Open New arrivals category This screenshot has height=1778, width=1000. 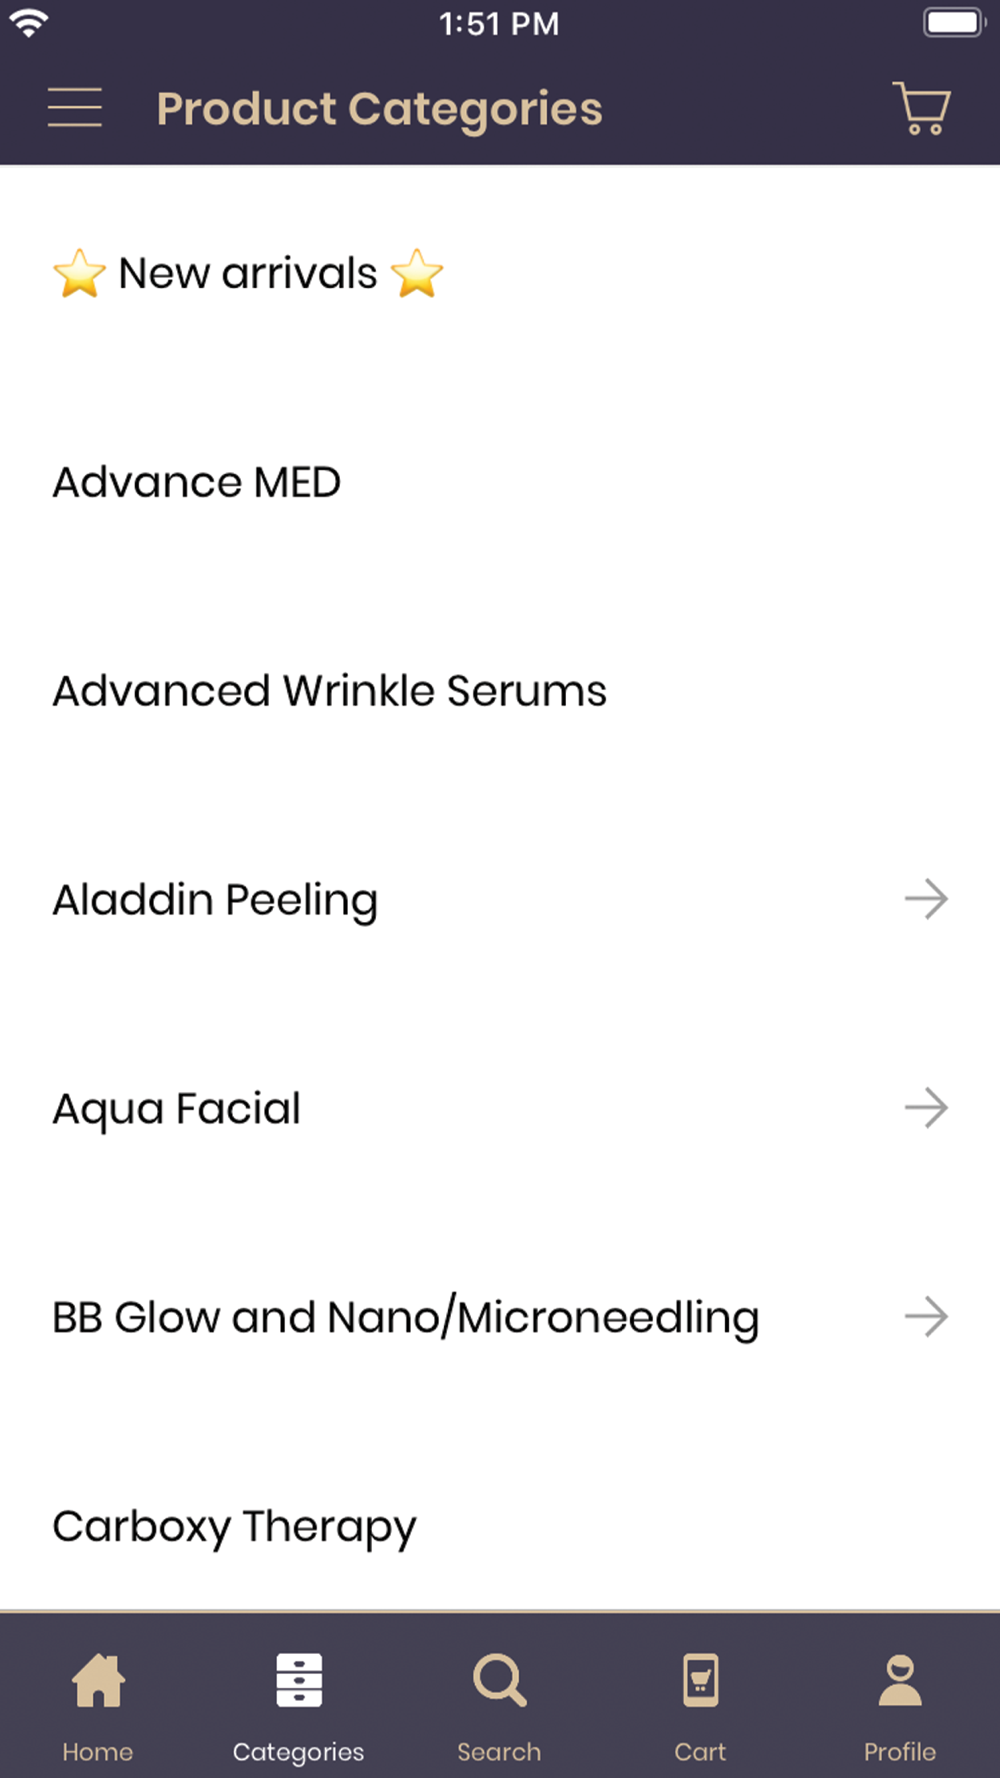coord(500,273)
